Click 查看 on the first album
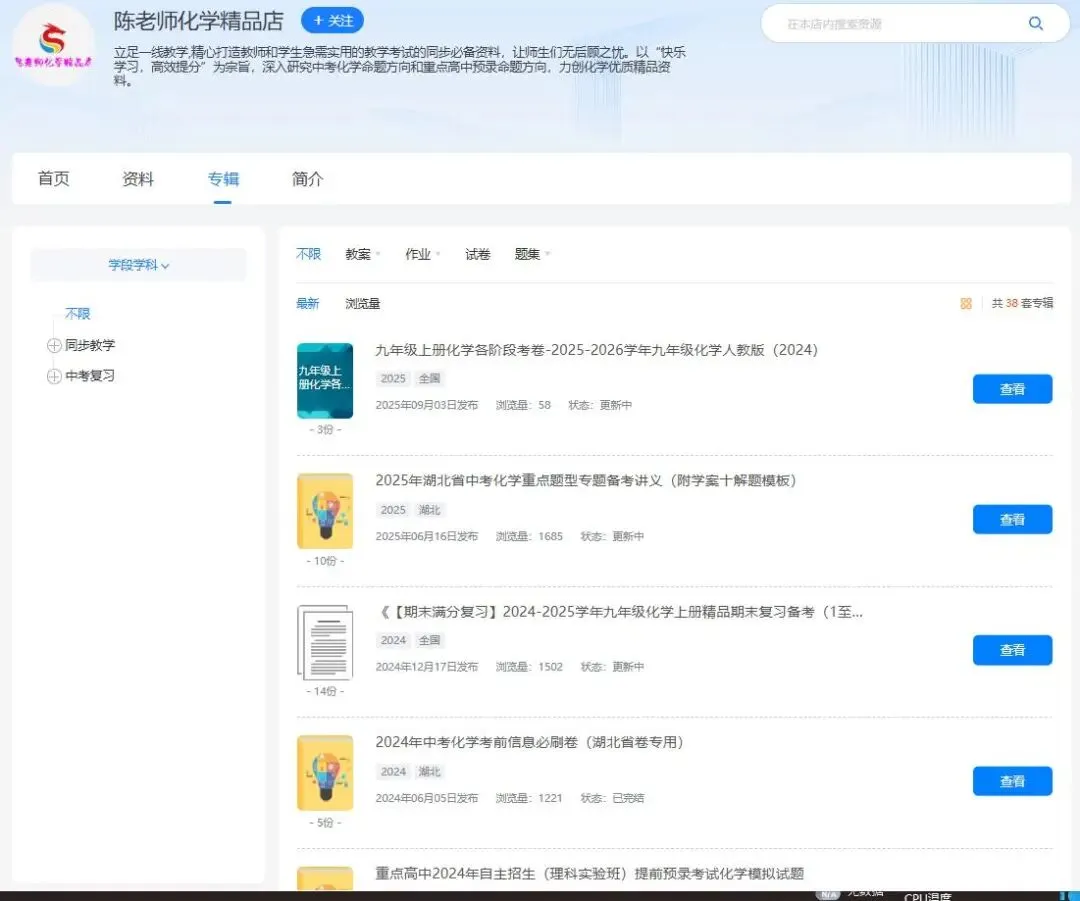 1012,389
